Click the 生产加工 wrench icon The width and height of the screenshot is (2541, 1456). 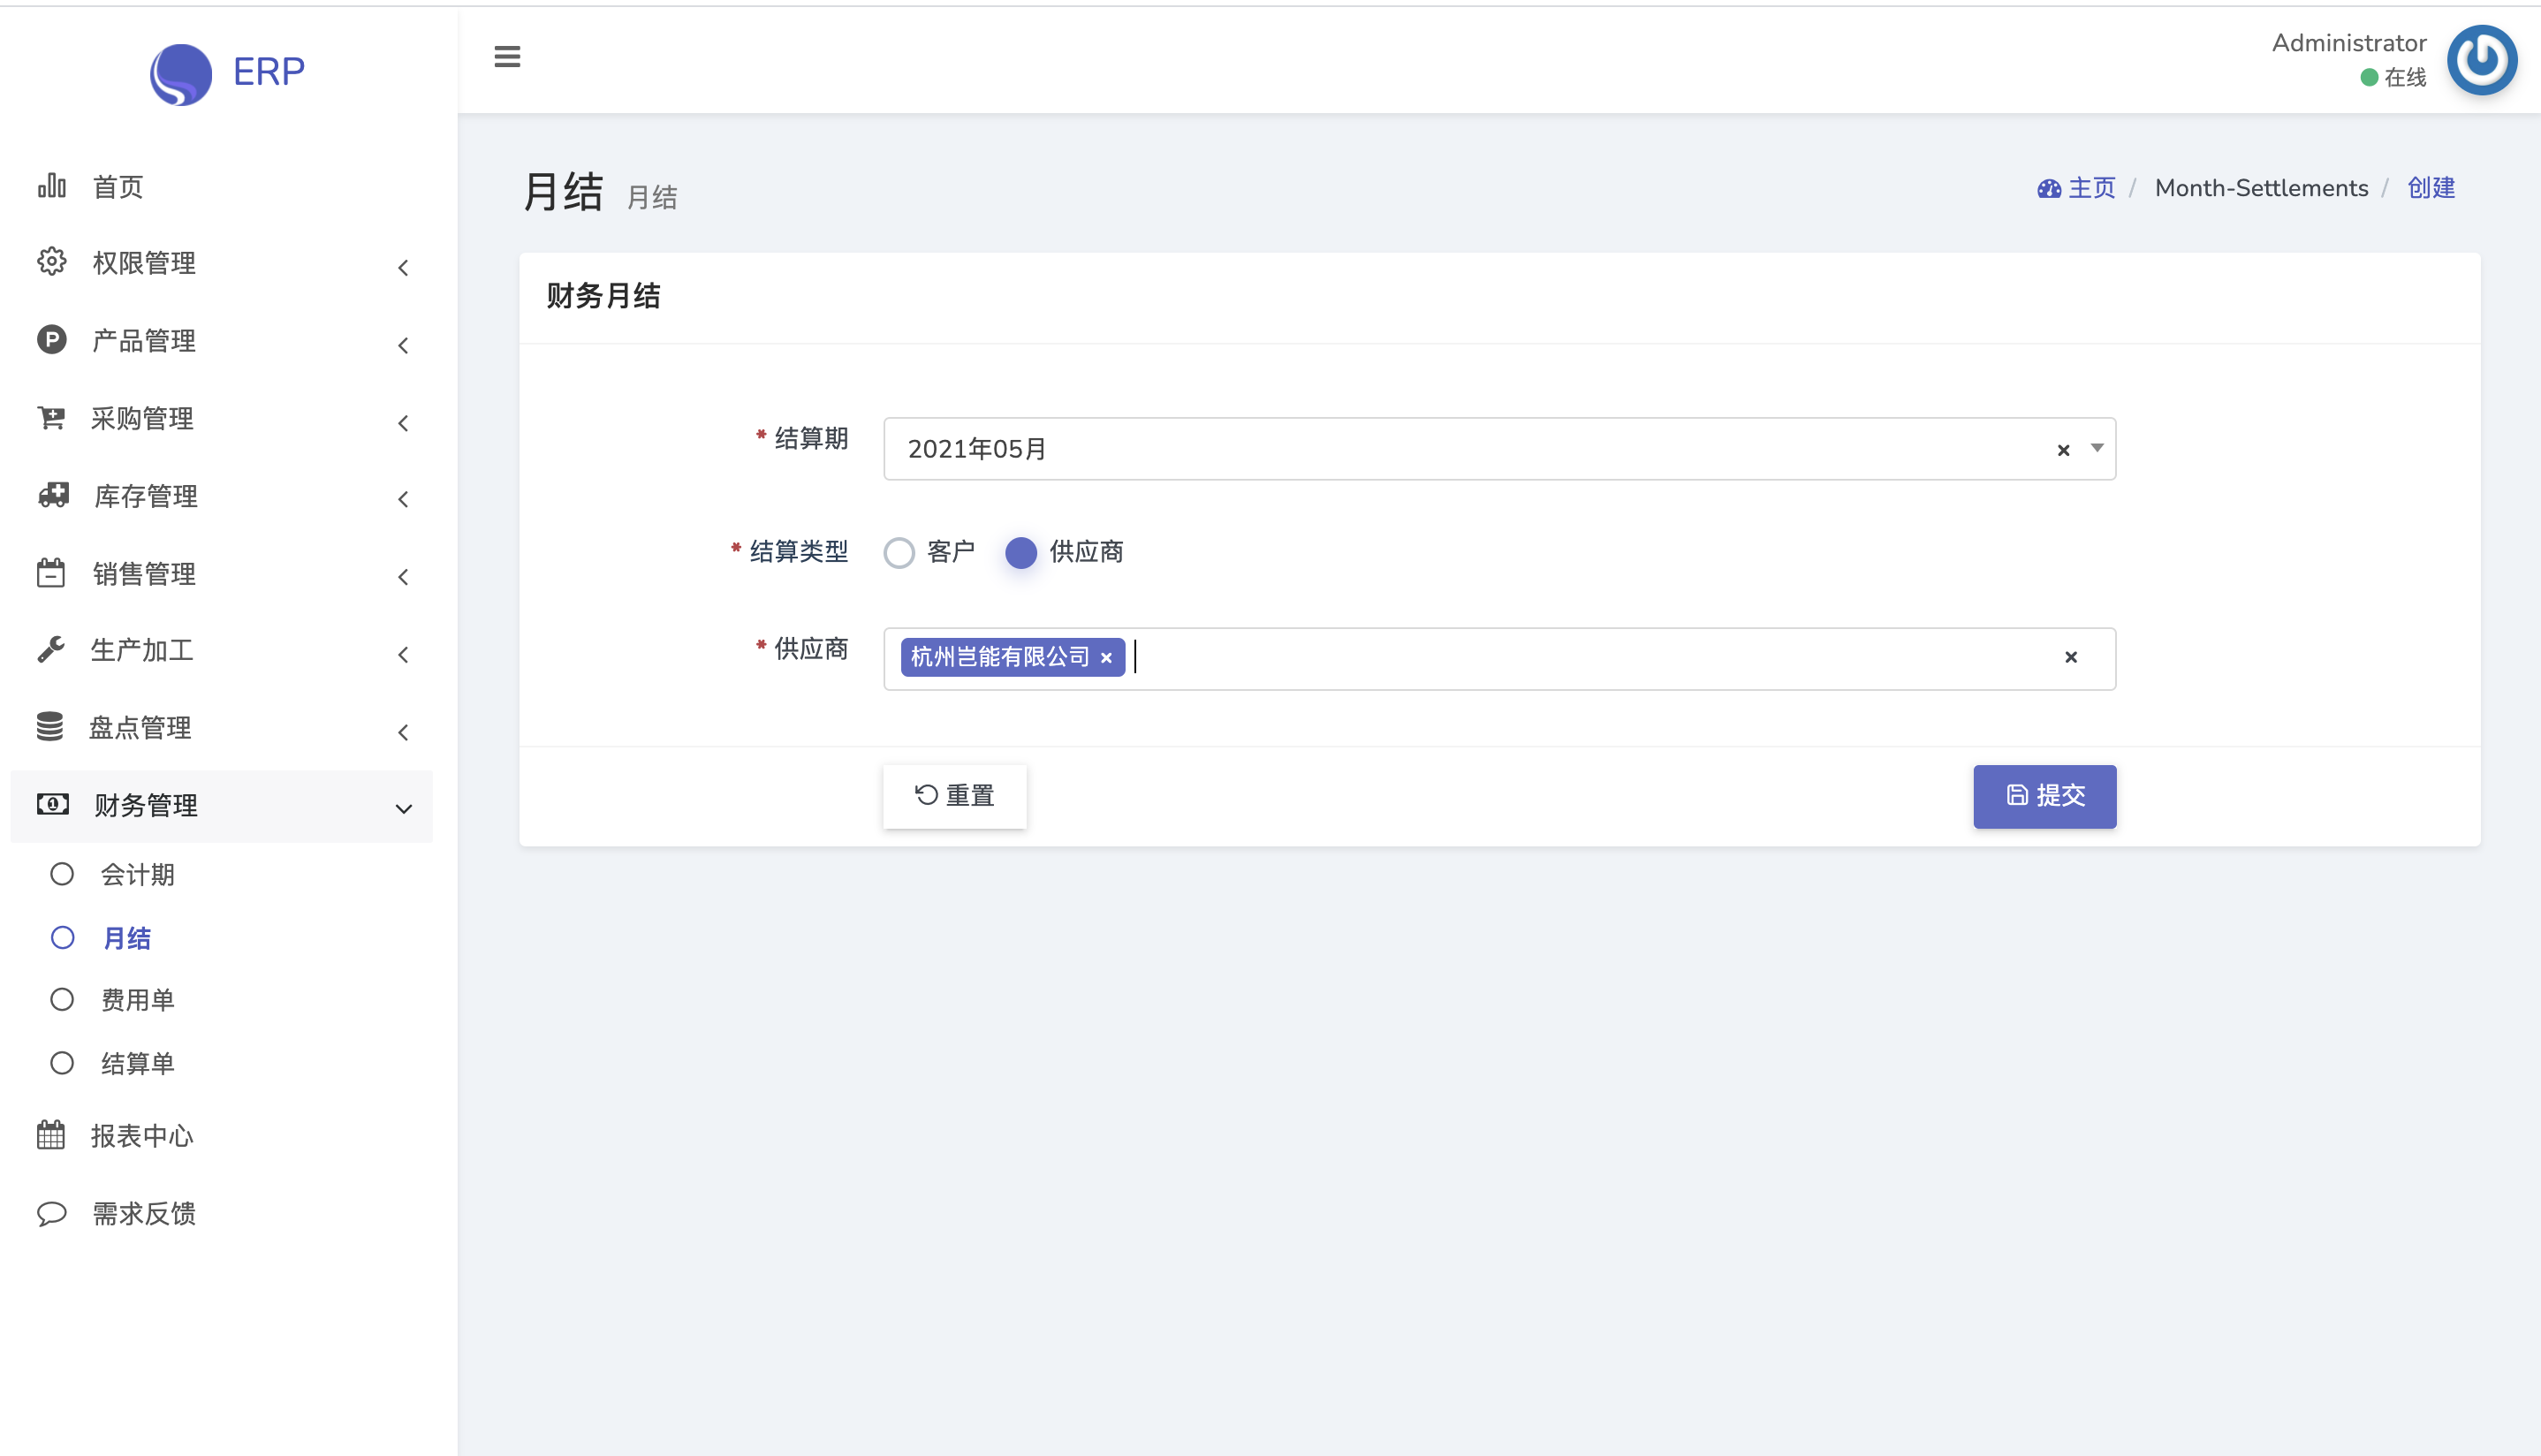tap(52, 650)
